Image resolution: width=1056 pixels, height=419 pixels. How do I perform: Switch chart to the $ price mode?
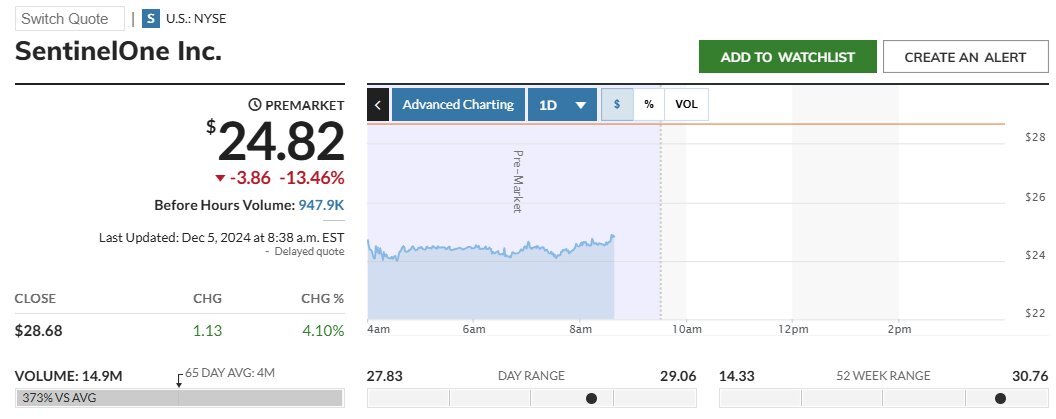click(x=617, y=104)
